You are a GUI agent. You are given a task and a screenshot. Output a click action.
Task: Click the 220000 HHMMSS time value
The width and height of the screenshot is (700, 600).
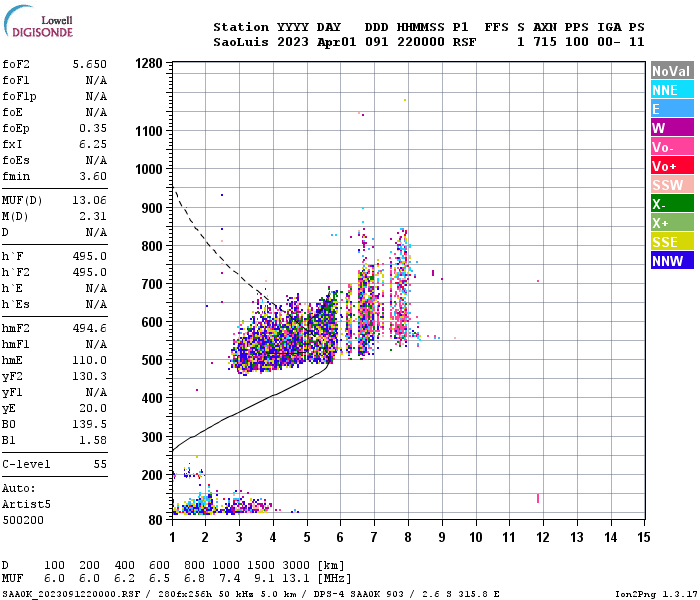pos(421,42)
